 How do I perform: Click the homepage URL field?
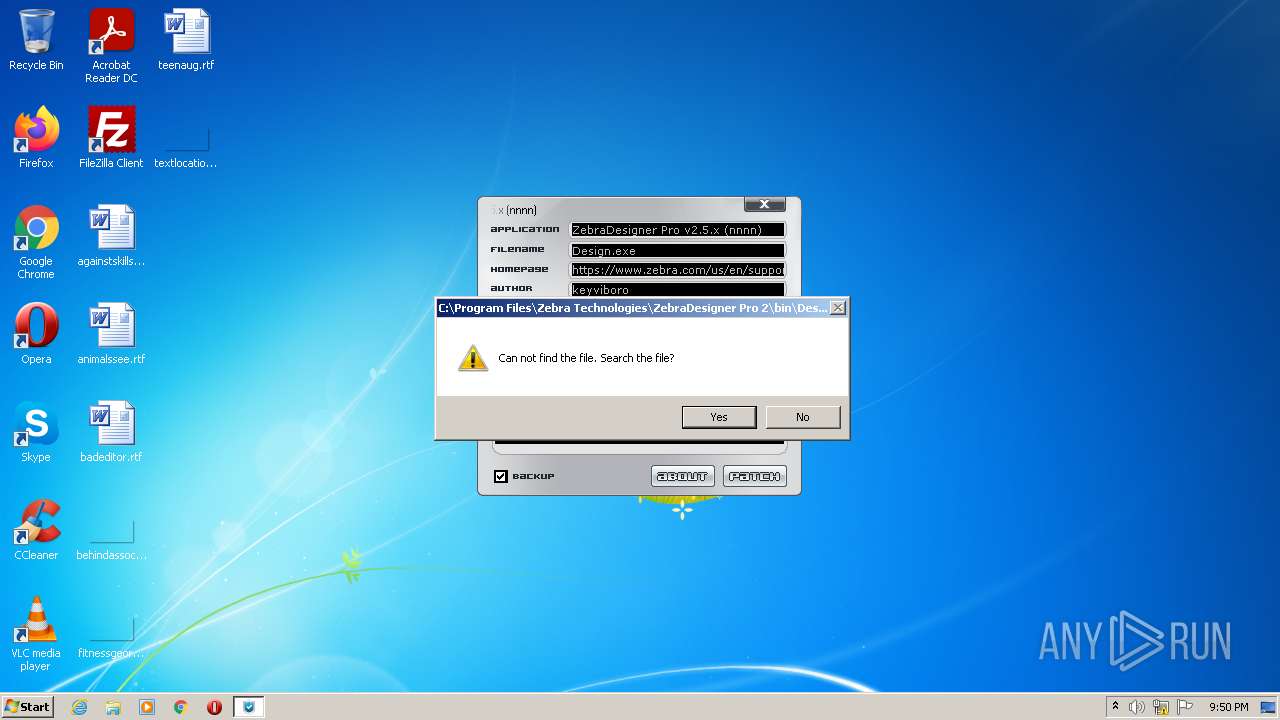click(678, 270)
